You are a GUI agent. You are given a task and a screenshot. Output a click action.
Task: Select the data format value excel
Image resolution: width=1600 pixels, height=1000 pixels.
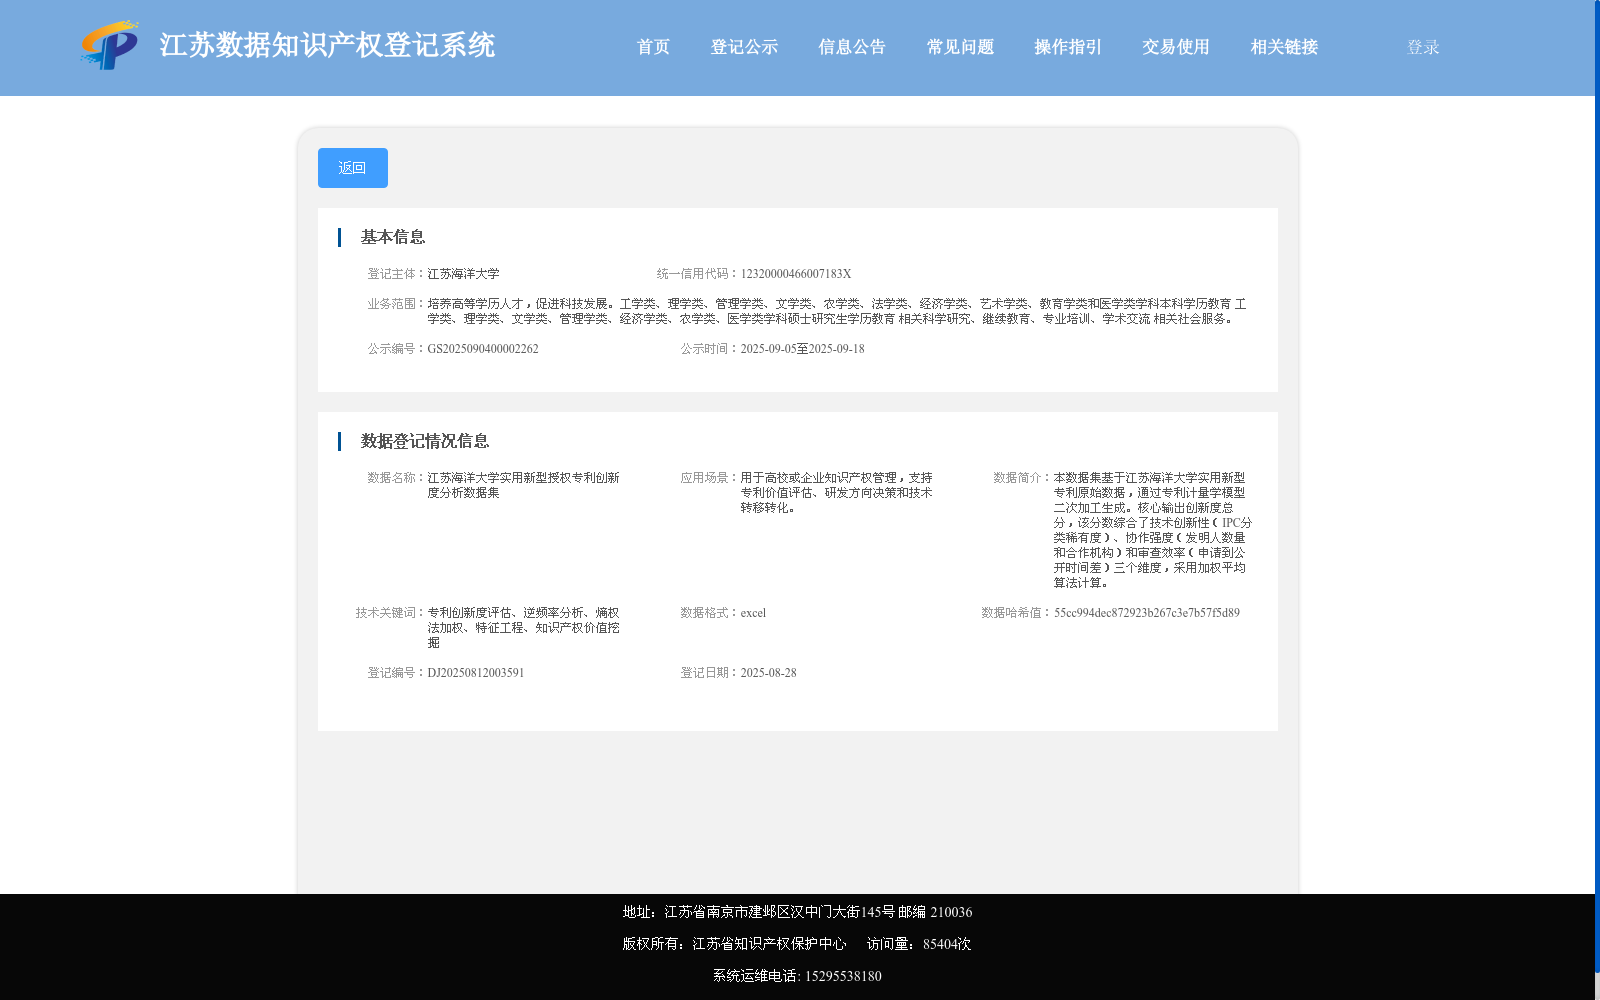(x=753, y=613)
